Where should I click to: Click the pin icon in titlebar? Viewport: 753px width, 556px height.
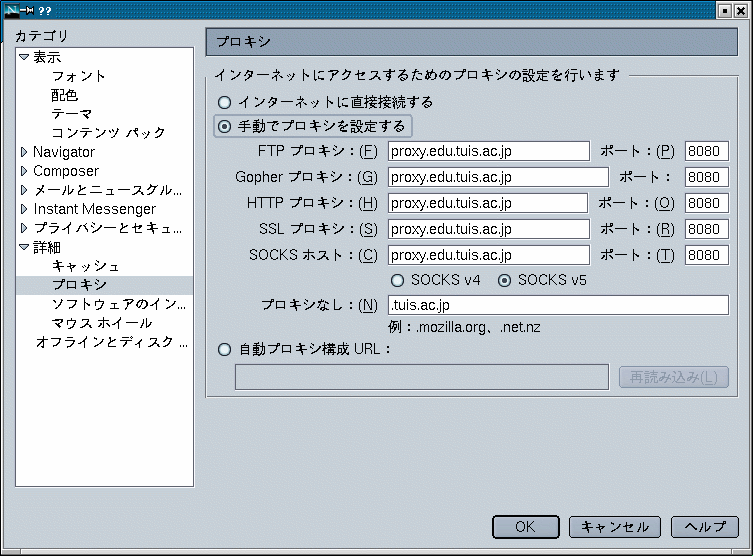(x=28, y=10)
